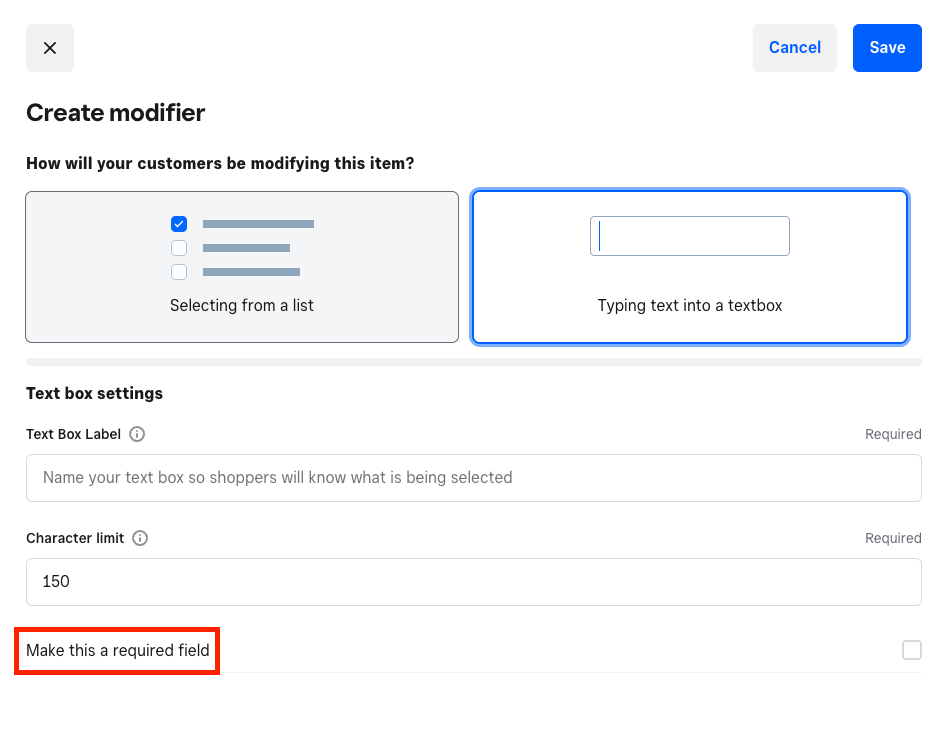Click the bottom unchecked checkbox in list illustration
Image resolution: width=951 pixels, height=749 pixels.
pyautogui.click(x=179, y=272)
